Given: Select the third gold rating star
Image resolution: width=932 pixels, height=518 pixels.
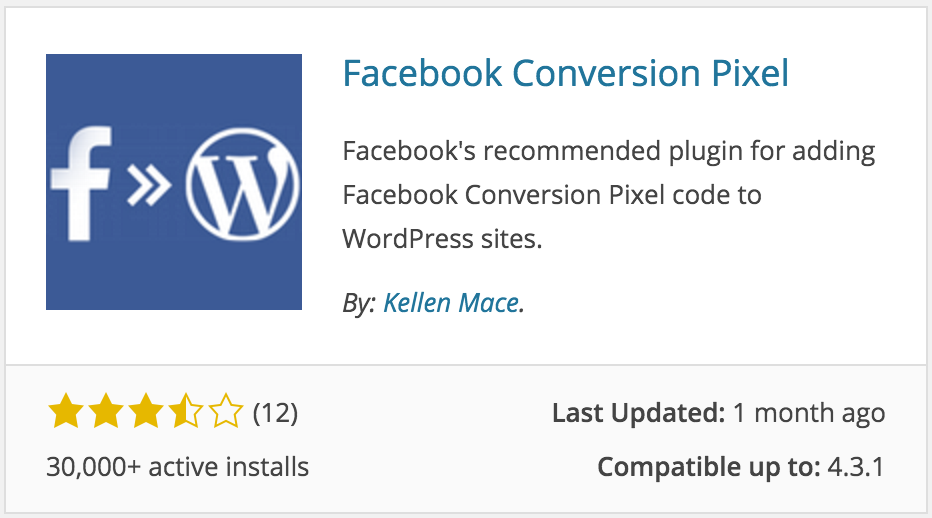Looking at the screenshot, I should pyautogui.click(x=146, y=412).
